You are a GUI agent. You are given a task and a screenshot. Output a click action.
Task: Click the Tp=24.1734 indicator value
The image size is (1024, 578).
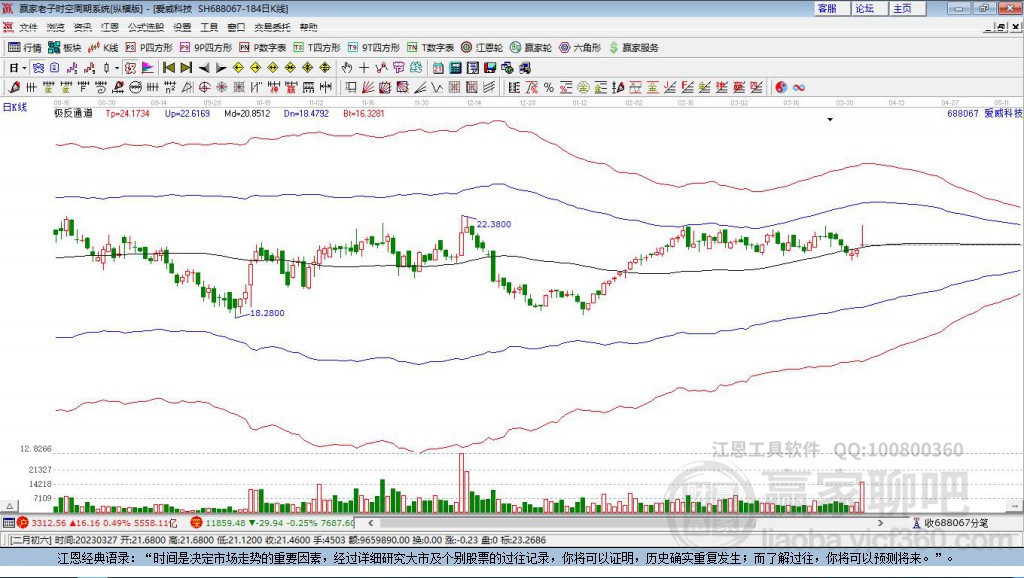[127, 114]
